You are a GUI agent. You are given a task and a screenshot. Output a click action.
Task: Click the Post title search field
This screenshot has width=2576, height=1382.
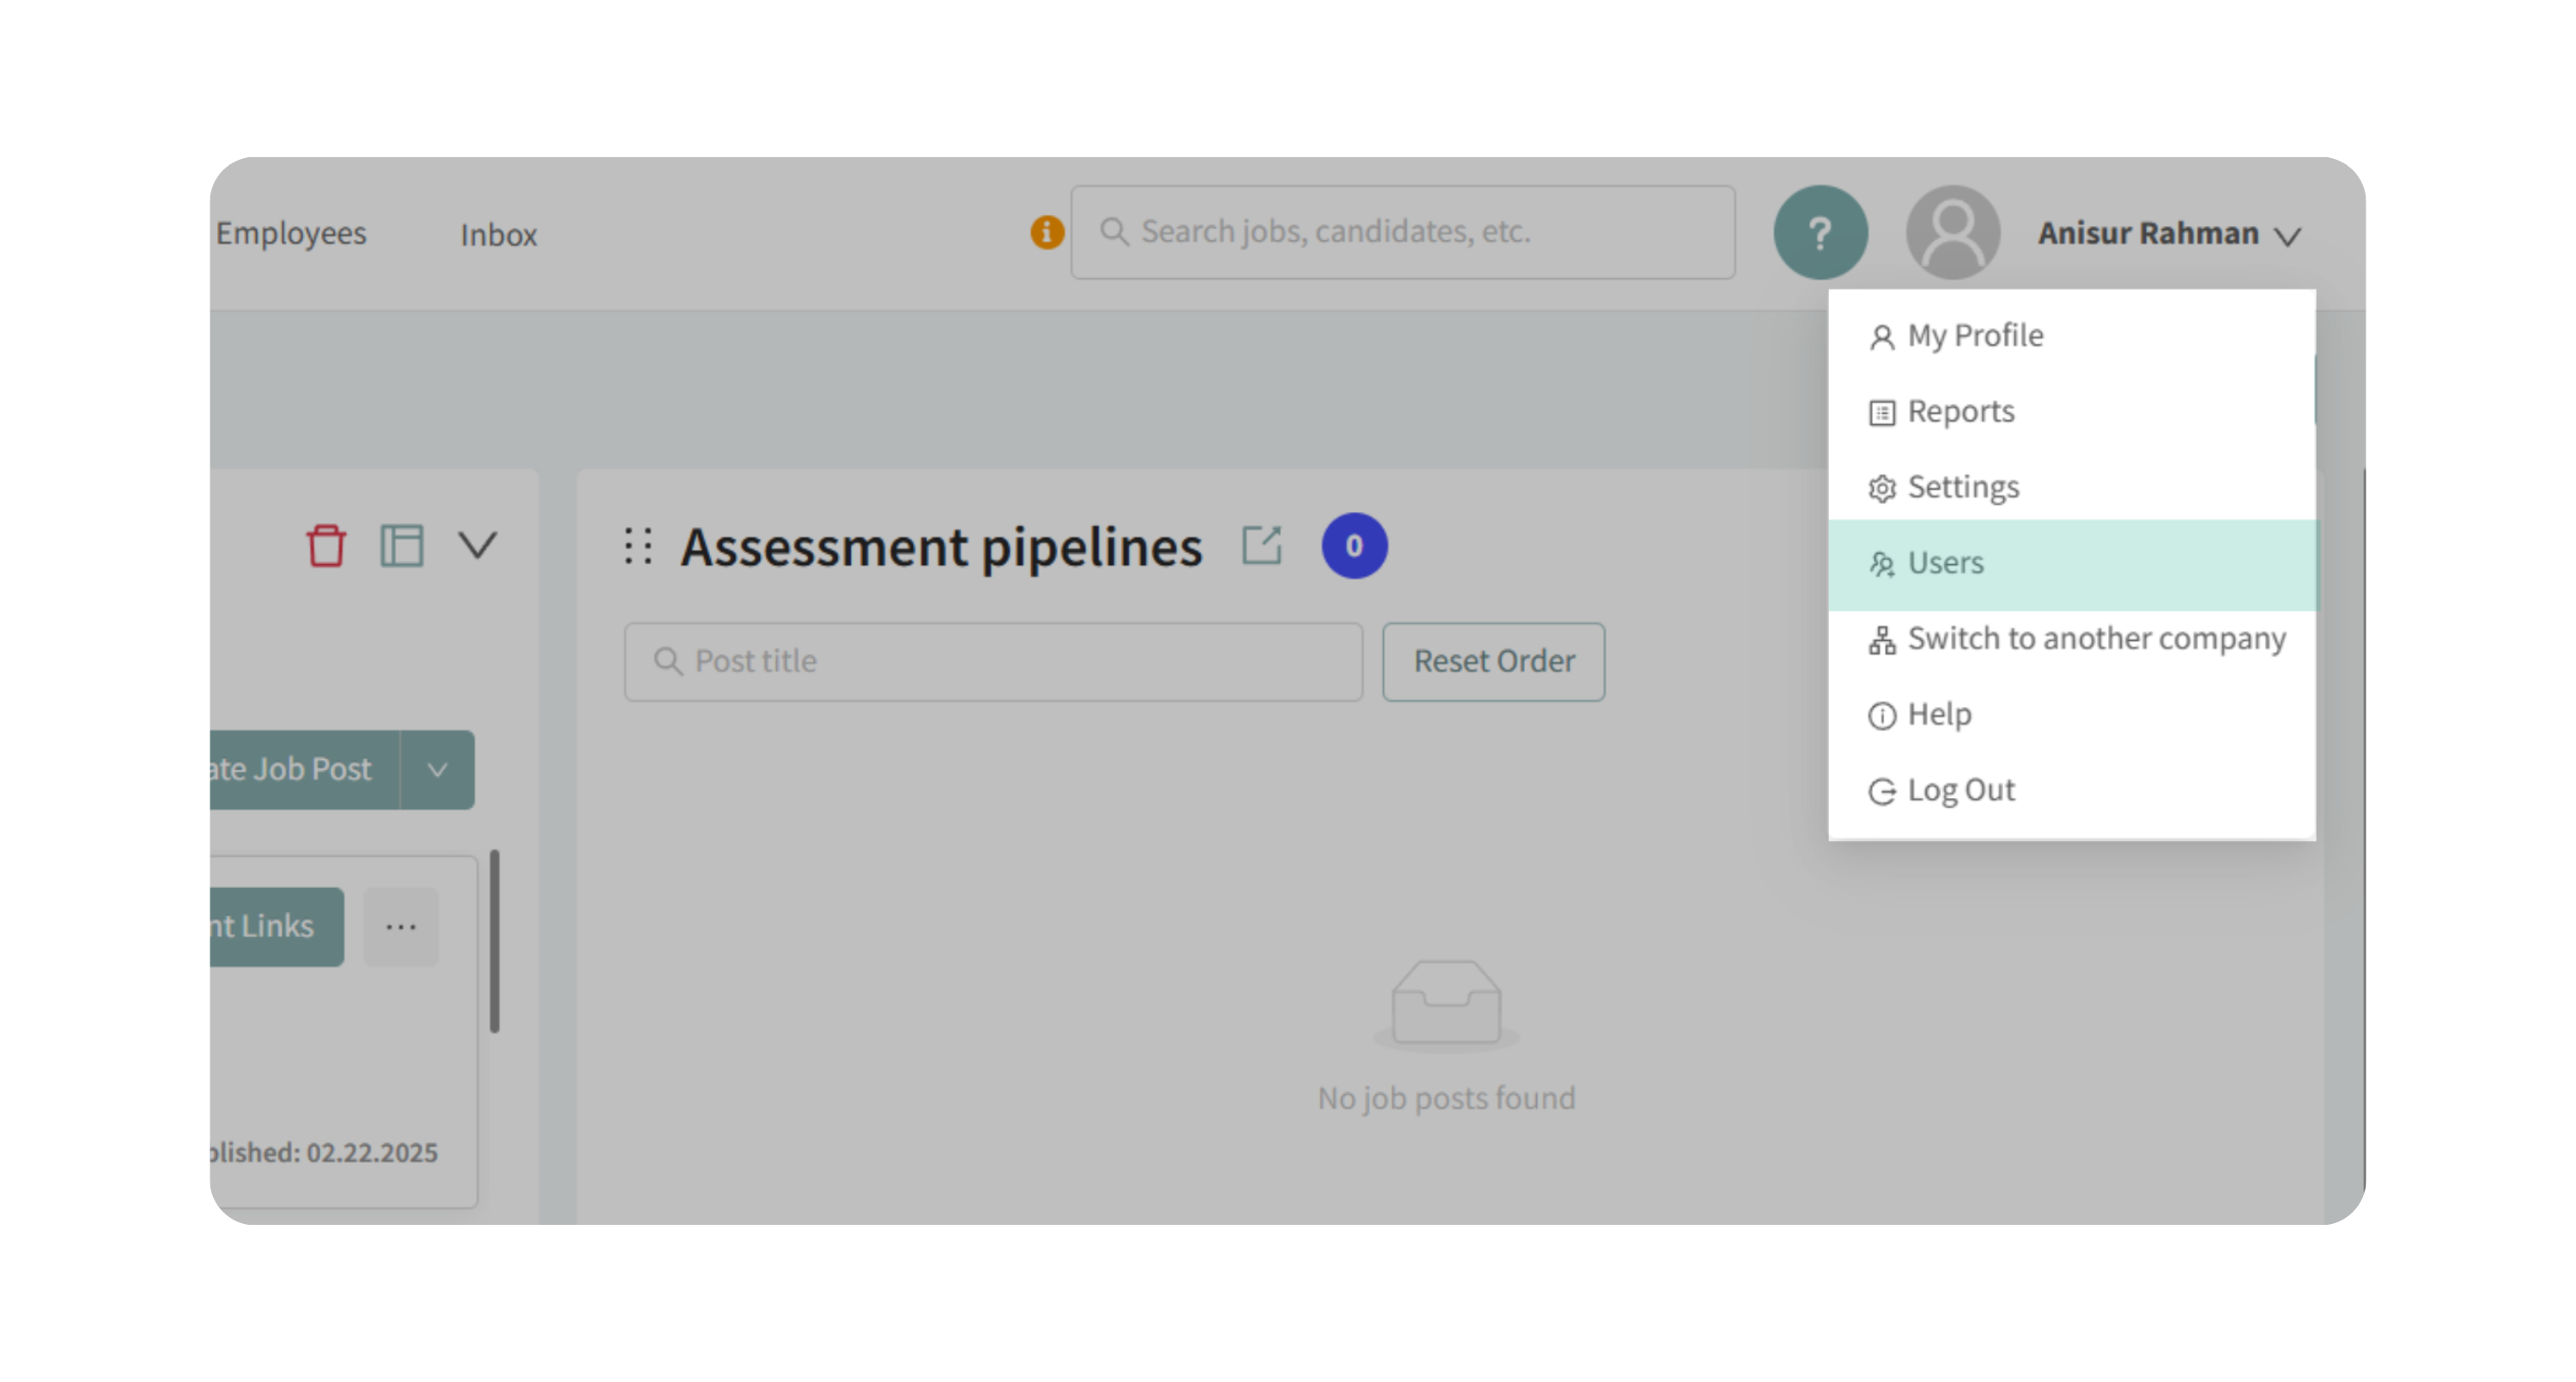(993, 662)
